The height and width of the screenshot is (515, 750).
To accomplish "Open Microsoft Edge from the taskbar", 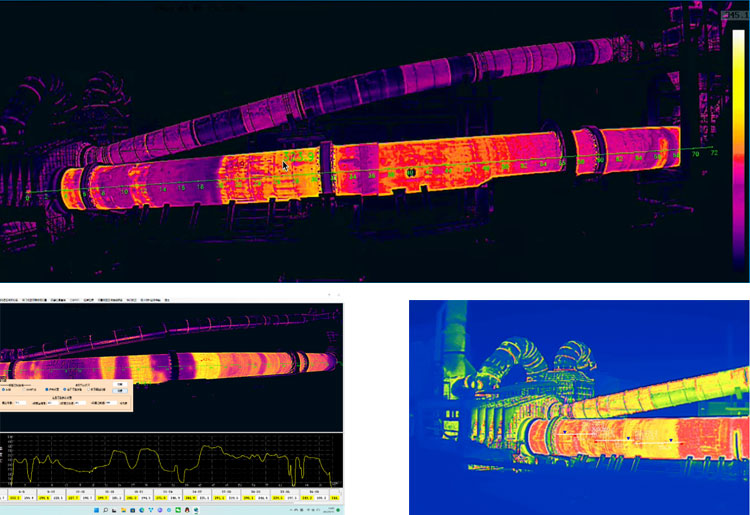I will (142, 510).
